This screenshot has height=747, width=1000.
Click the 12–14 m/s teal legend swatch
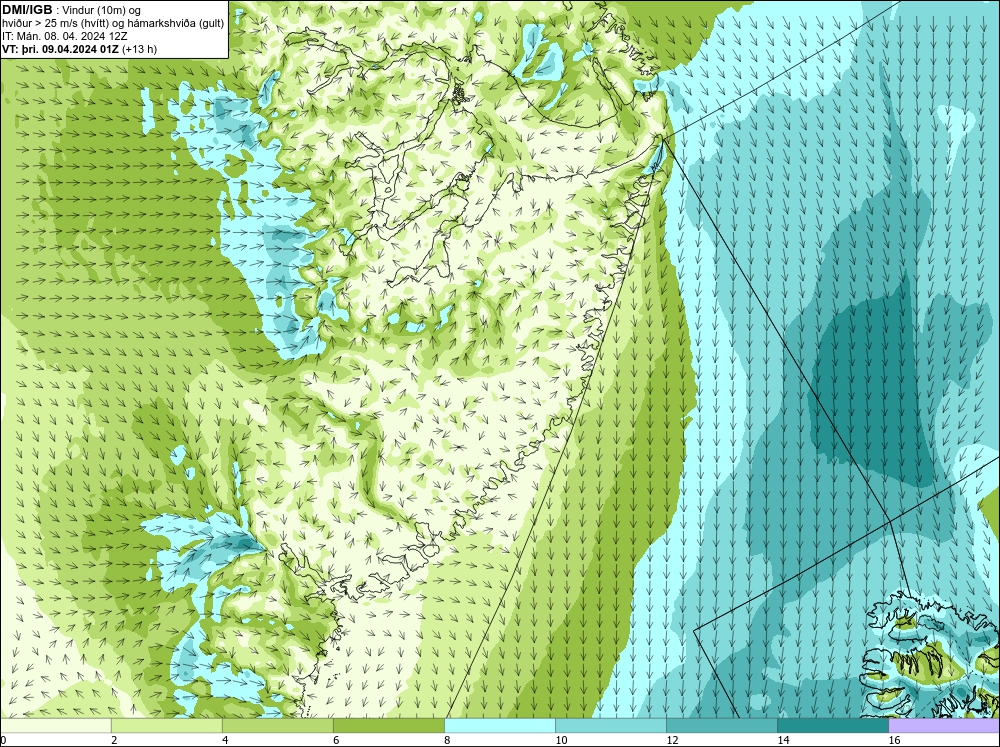[721, 725]
